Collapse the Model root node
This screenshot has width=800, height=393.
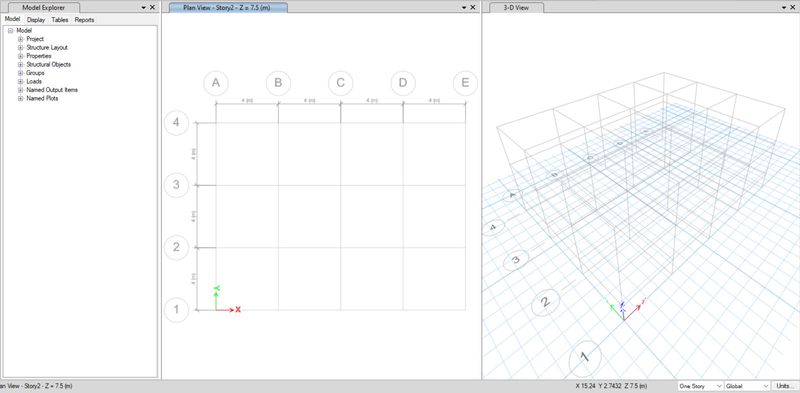[x=11, y=31]
